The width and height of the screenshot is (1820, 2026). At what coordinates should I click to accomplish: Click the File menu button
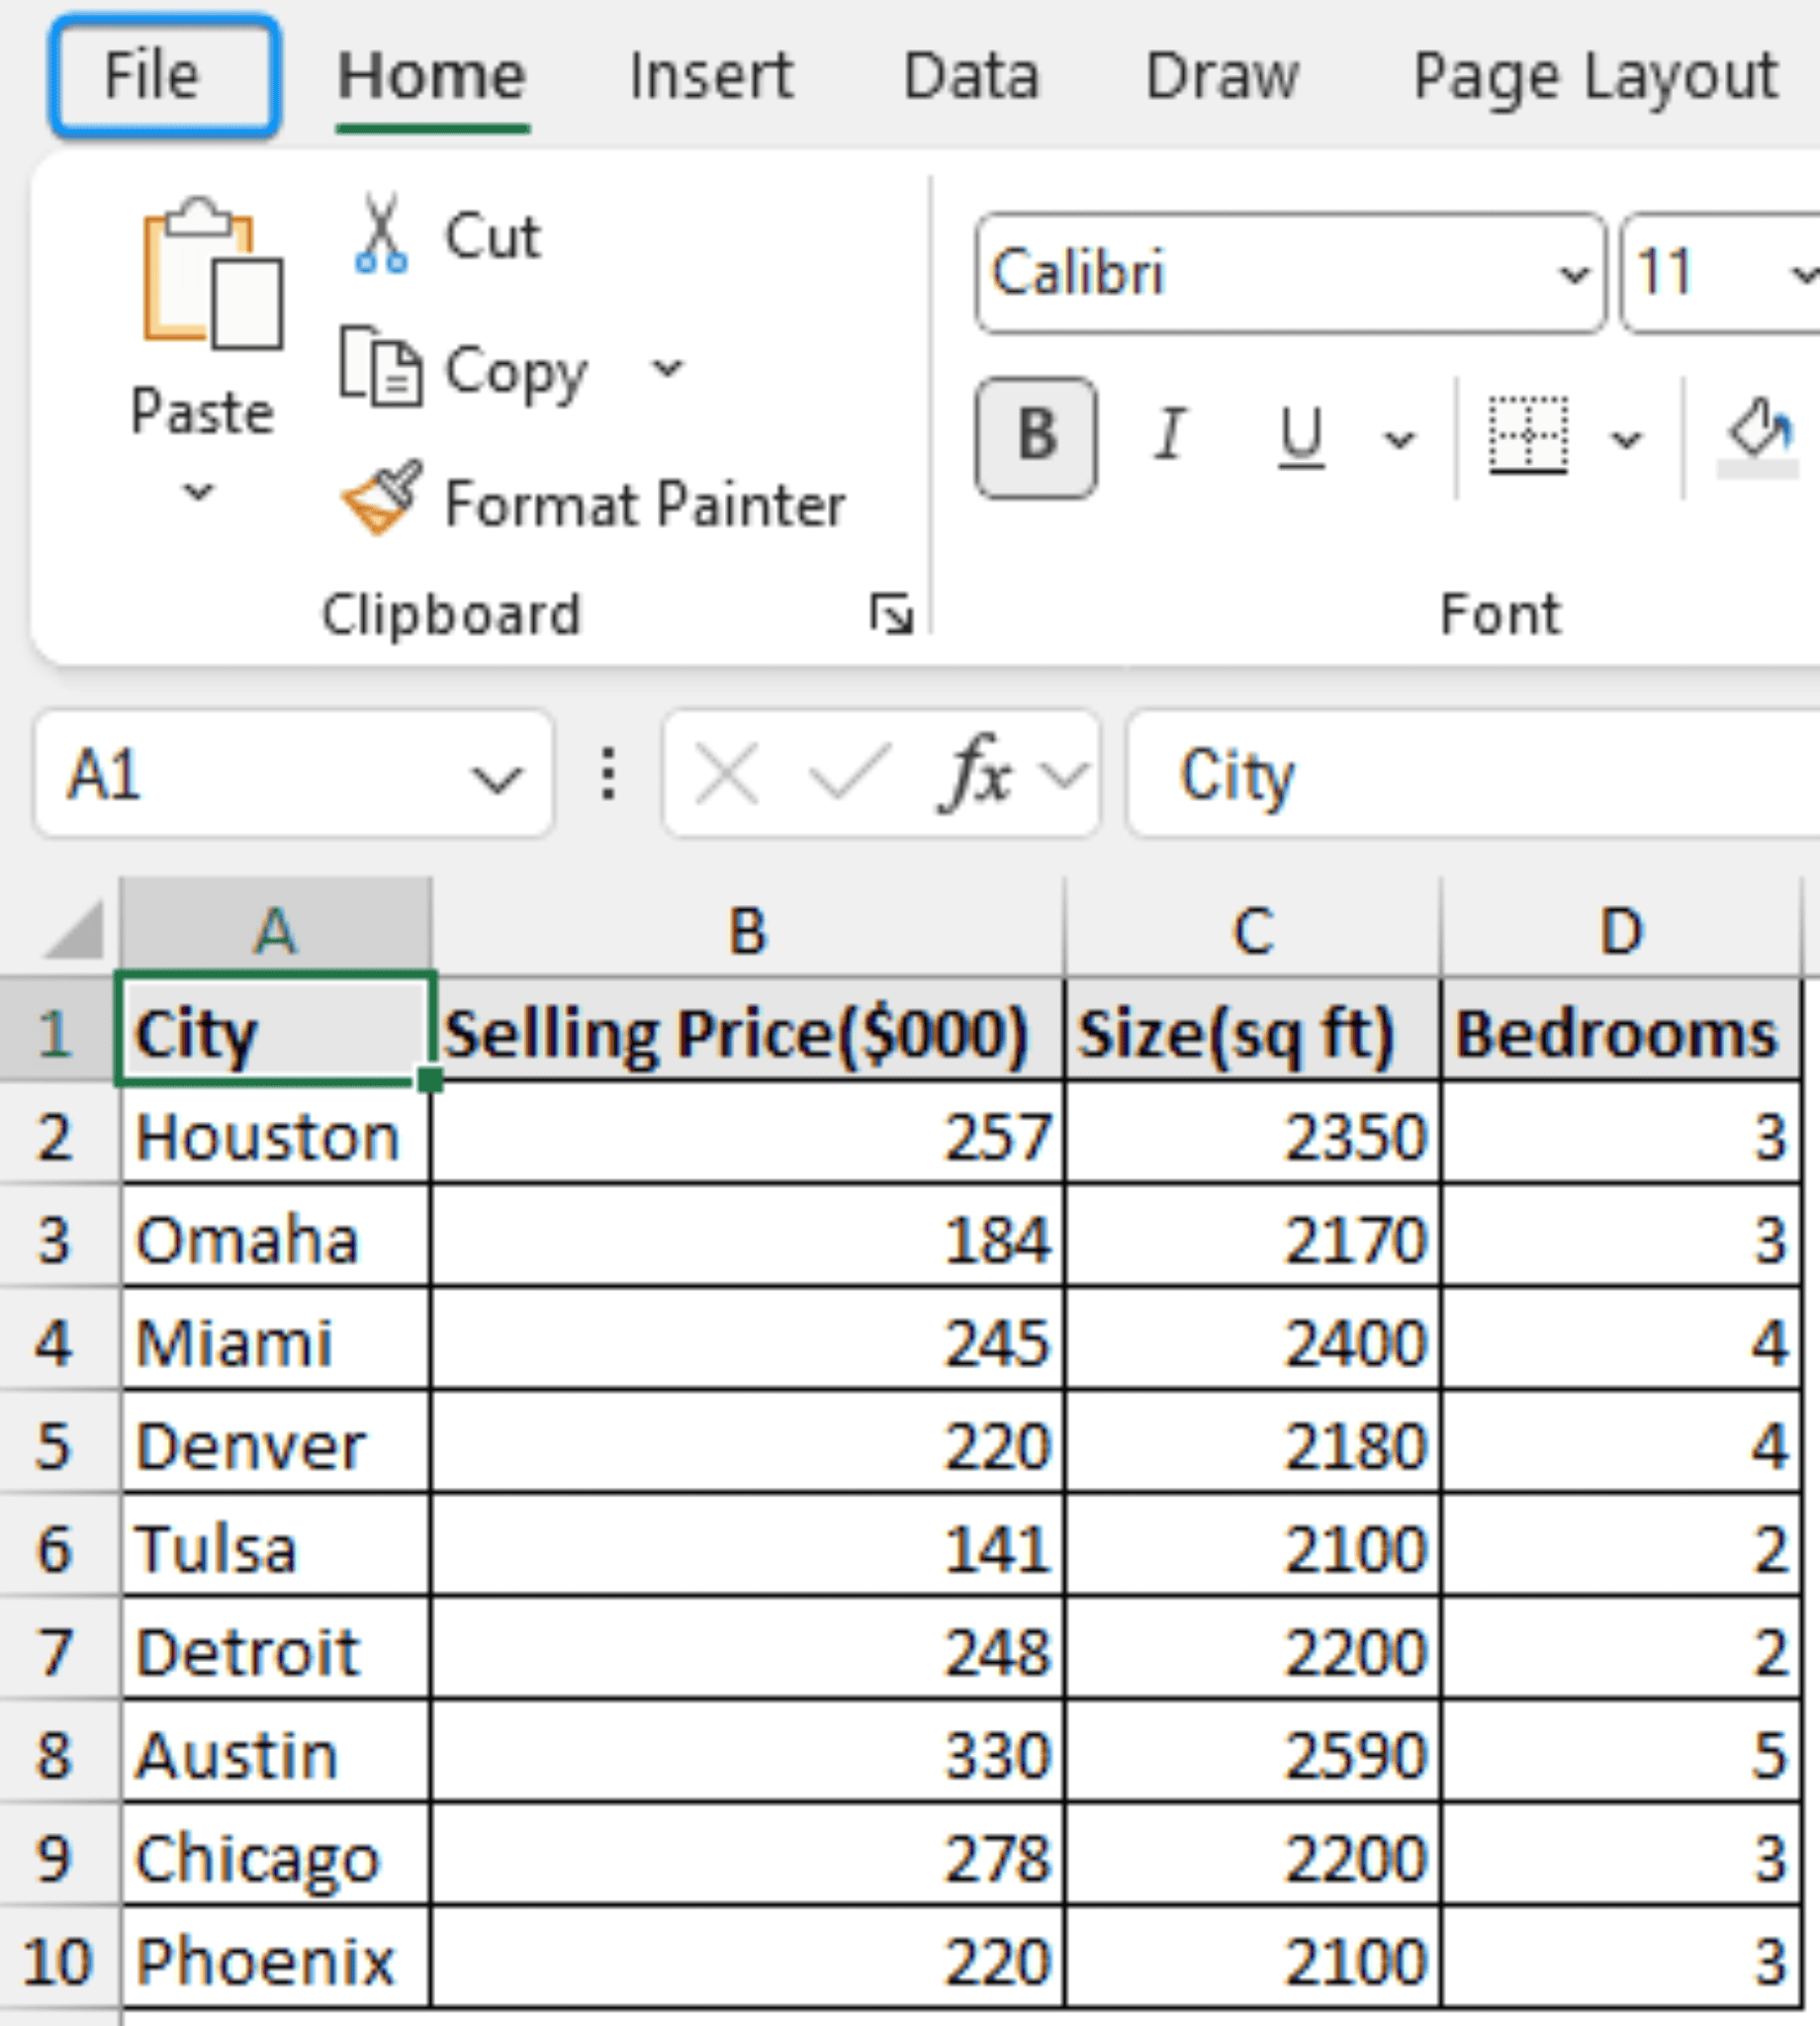(x=163, y=75)
